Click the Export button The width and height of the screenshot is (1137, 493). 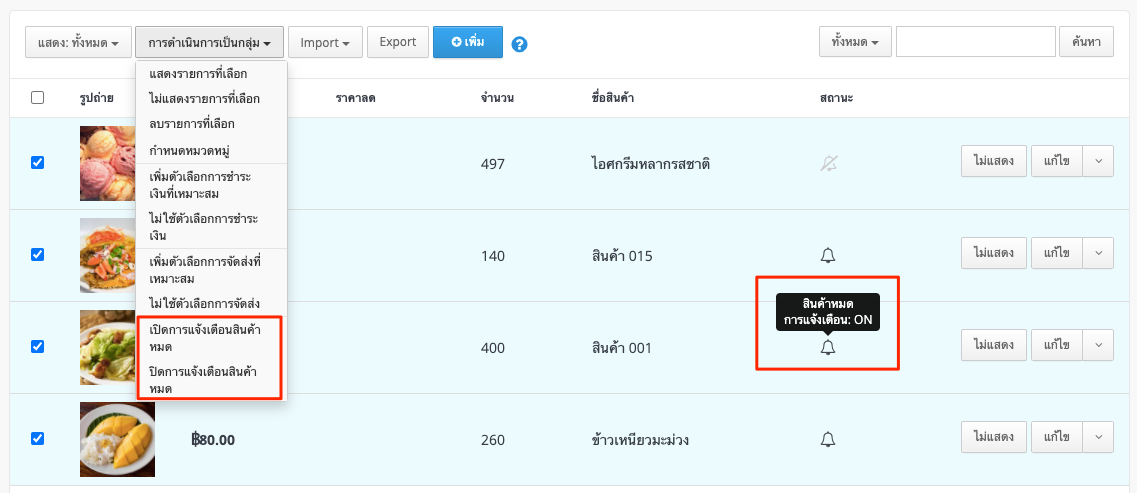point(398,42)
